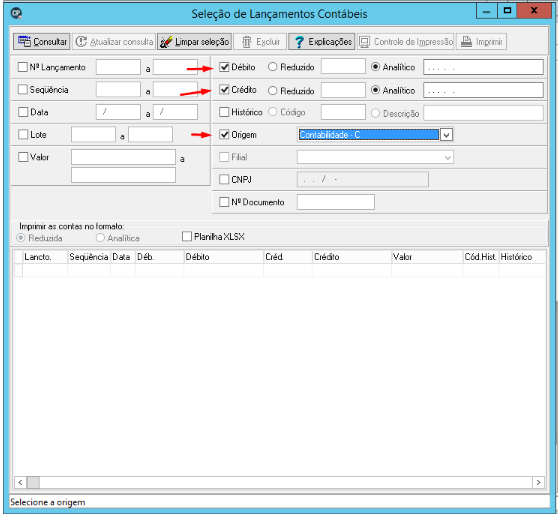Enable the Lote checkbox
Image resolution: width=560 pixels, height=517 pixels.
(22, 134)
